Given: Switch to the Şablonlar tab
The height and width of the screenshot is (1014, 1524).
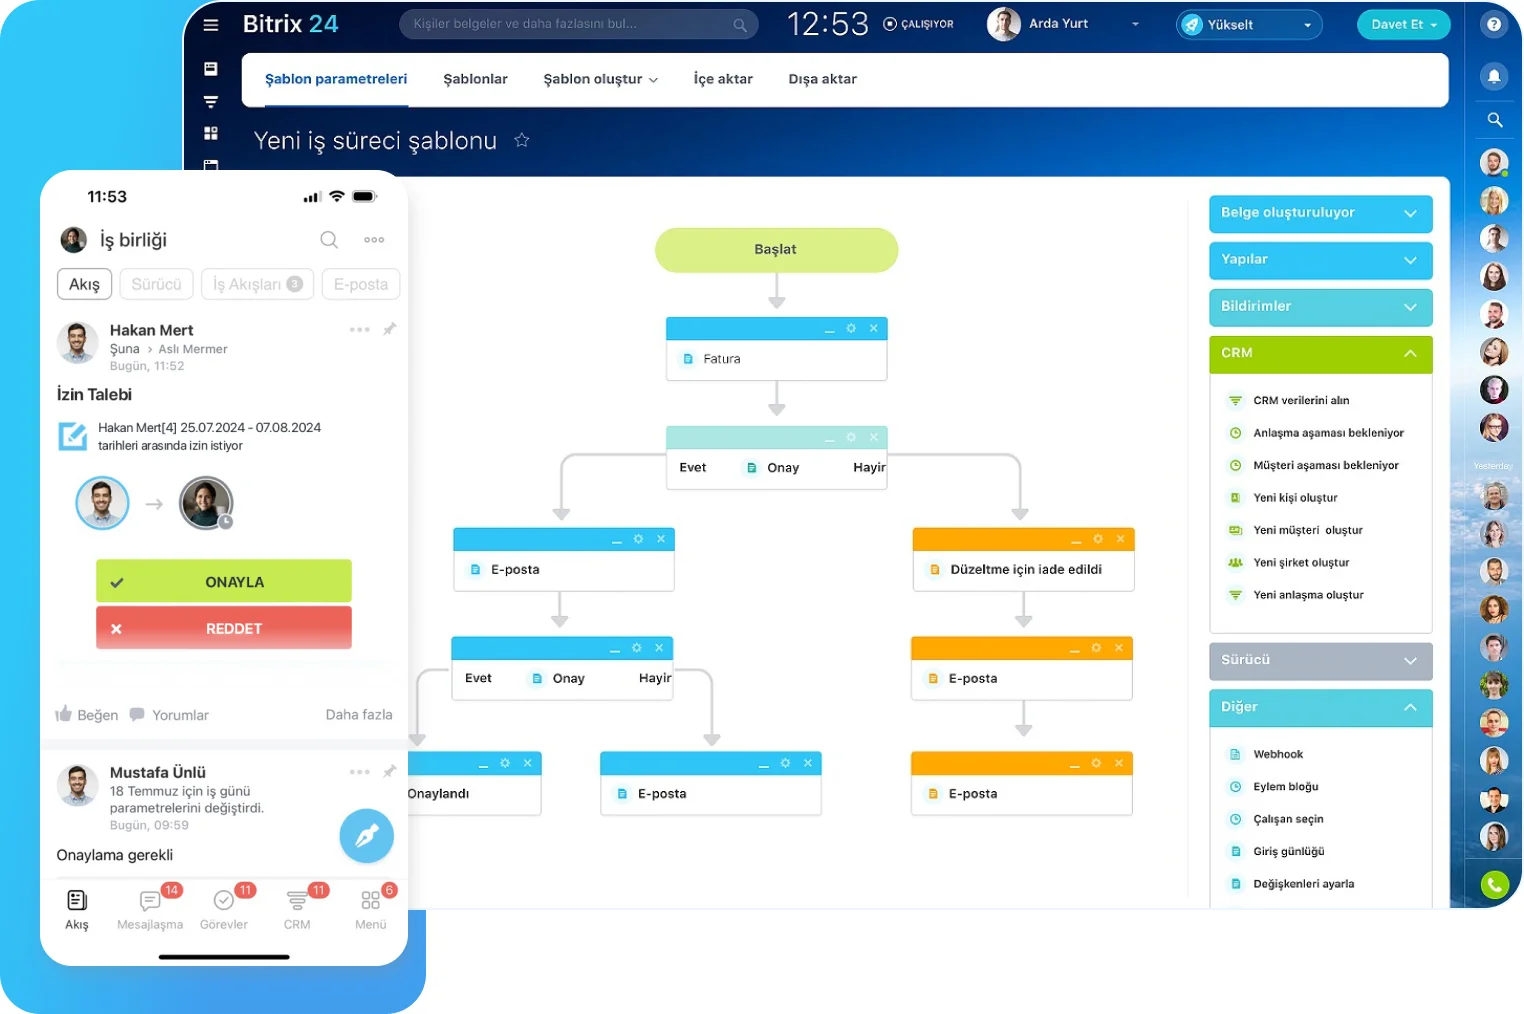Looking at the screenshot, I should coord(475,78).
